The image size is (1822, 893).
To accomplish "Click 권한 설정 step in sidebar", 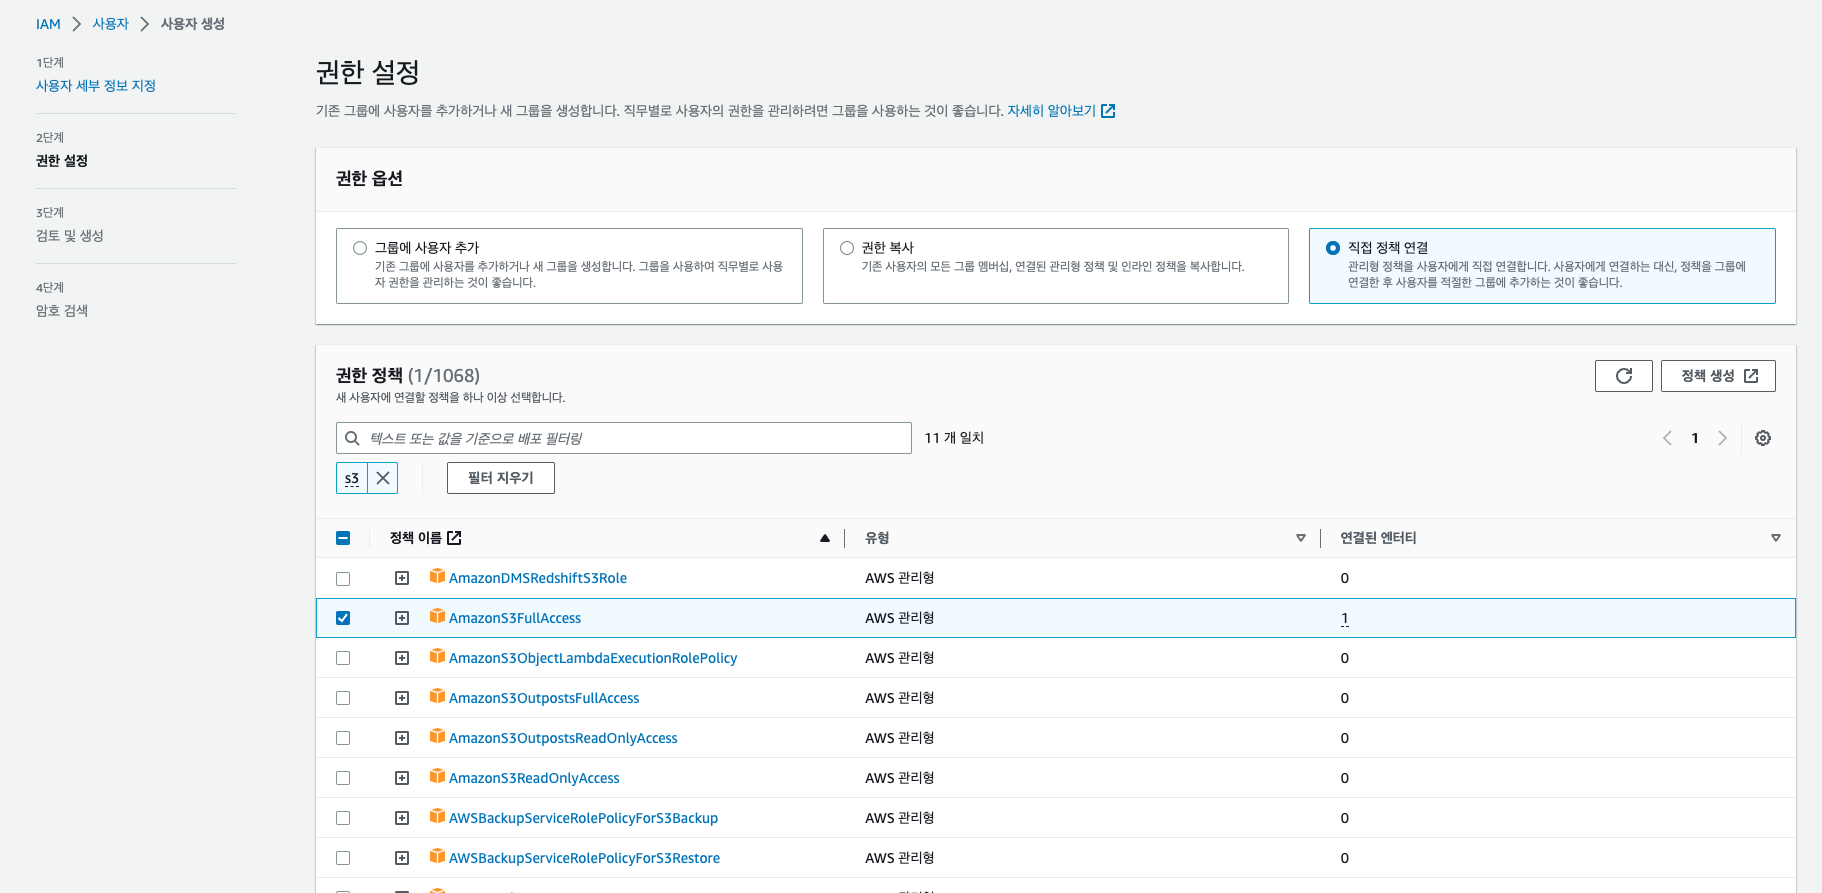I will (x=62, y=161).
